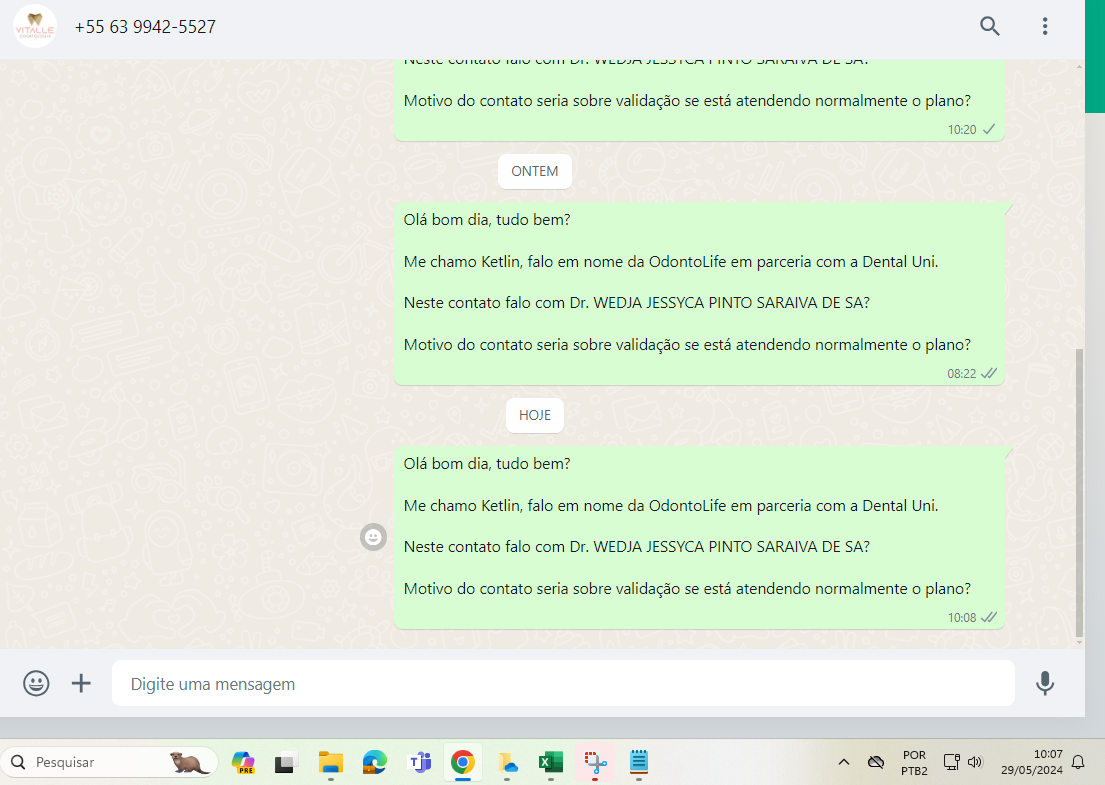Open File Explorer from the taskbar

[x=330, y=762]
